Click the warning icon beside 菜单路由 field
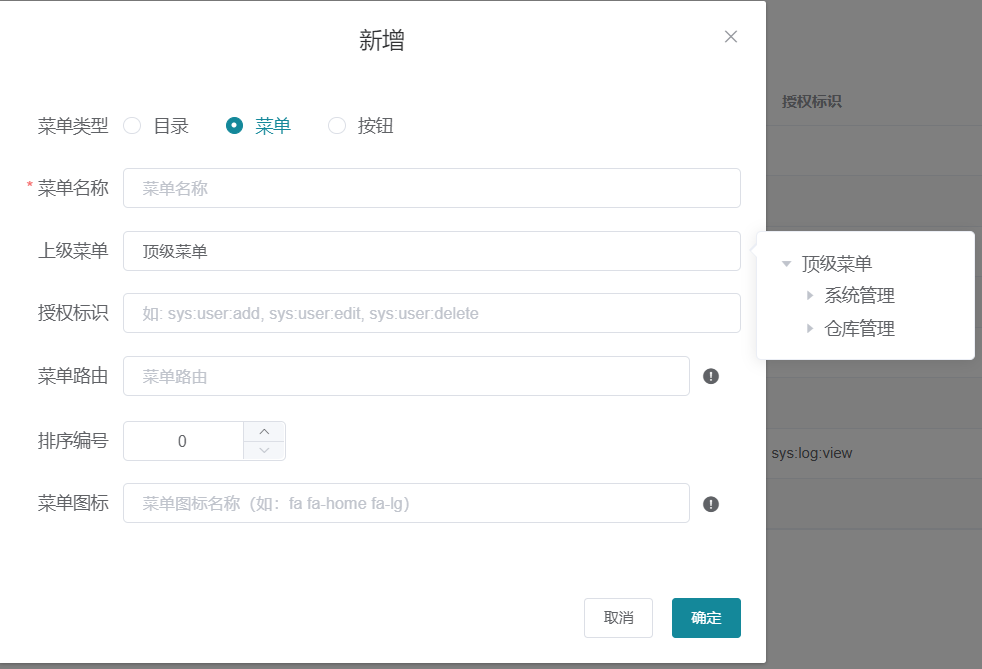Screen dimensions: 982x669 [710, 376]
